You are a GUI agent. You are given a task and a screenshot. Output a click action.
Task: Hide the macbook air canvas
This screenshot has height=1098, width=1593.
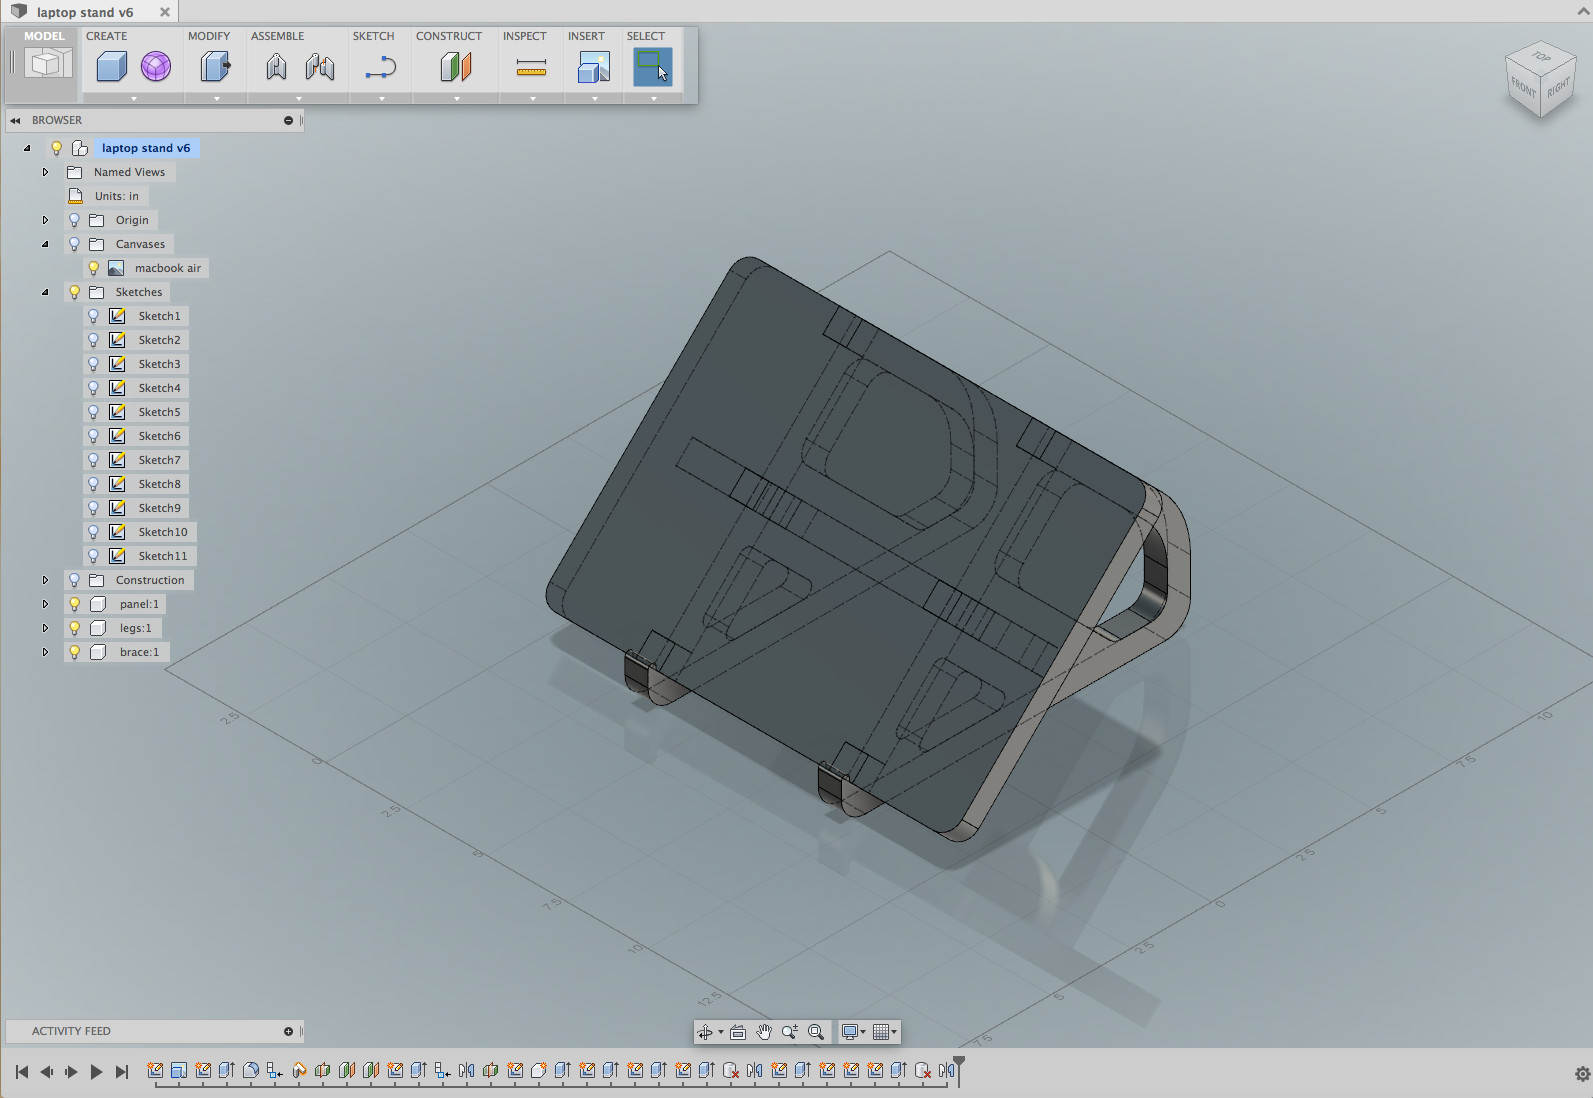[93, 268]
